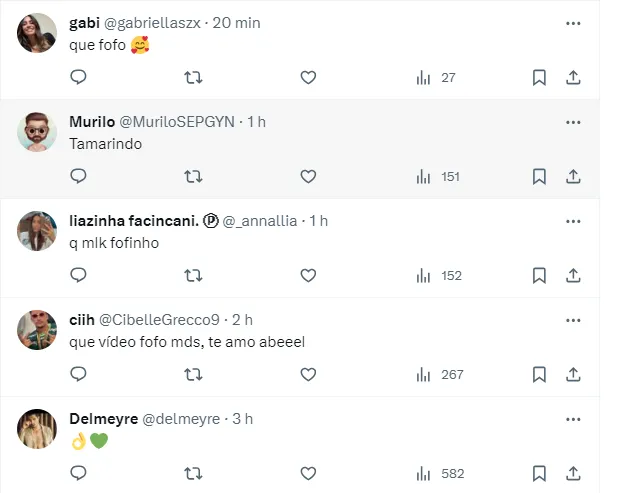Viewport: 619px width, 493px height.
Task: Share gabi's tweet
Action: [573, 77]
